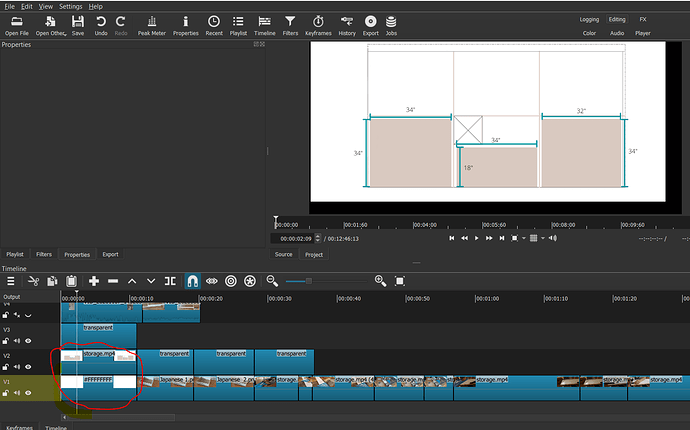The image size is (690, 430).
Task: Toggle ripple all tracks
Action: coord(250,281)
